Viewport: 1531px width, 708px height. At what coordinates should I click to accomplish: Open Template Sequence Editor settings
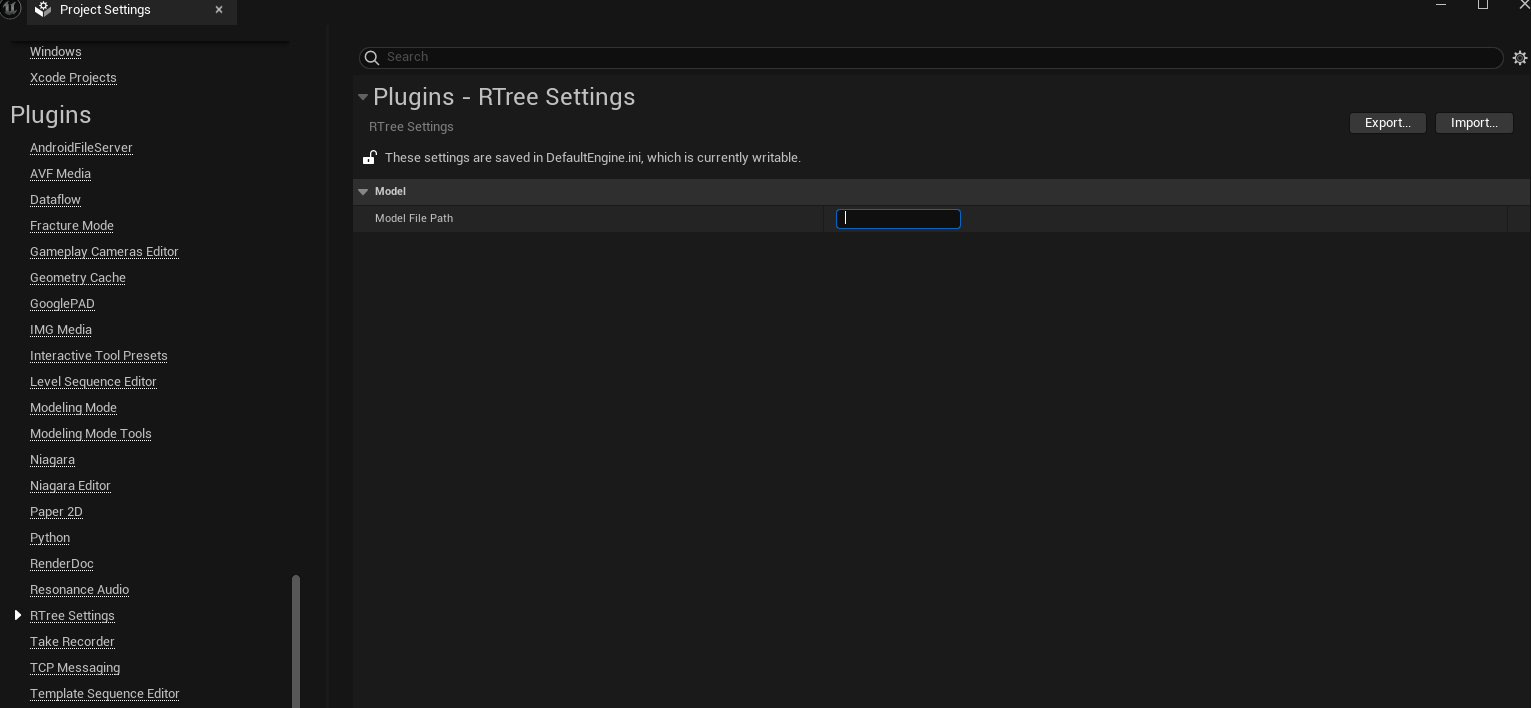click(105, 694)
